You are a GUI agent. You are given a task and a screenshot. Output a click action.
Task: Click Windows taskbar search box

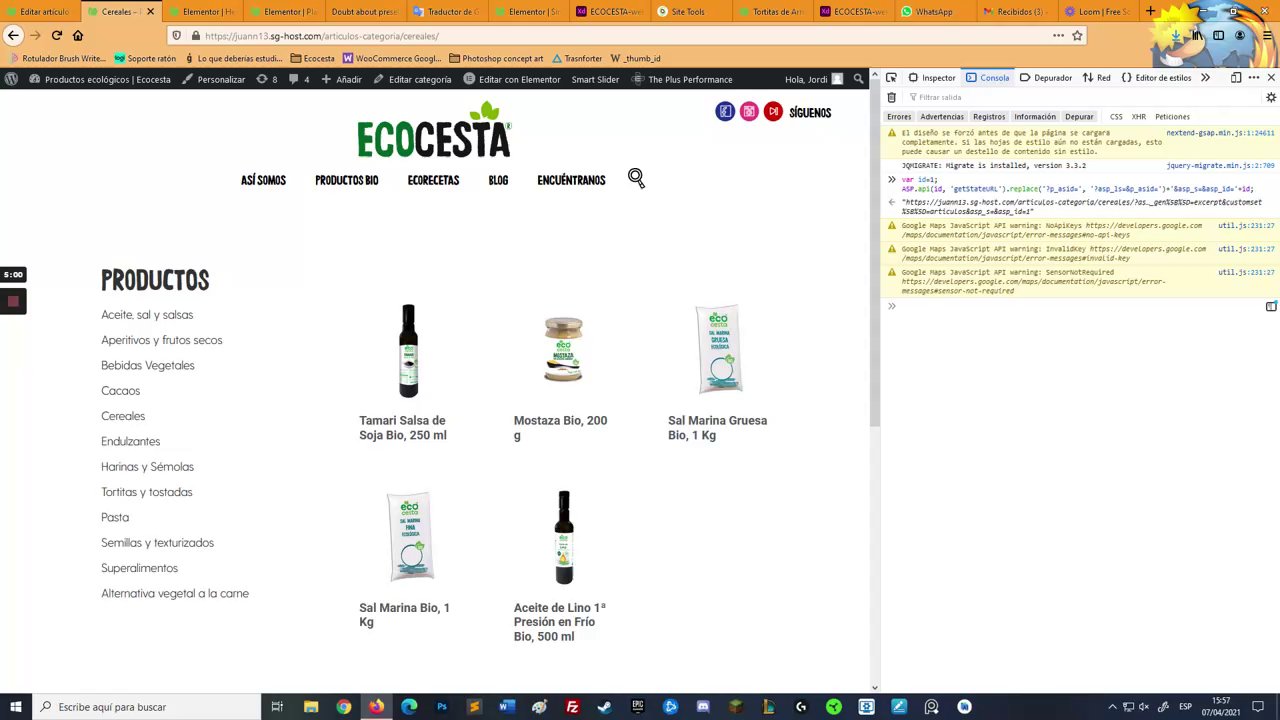(x=146, y=707)
